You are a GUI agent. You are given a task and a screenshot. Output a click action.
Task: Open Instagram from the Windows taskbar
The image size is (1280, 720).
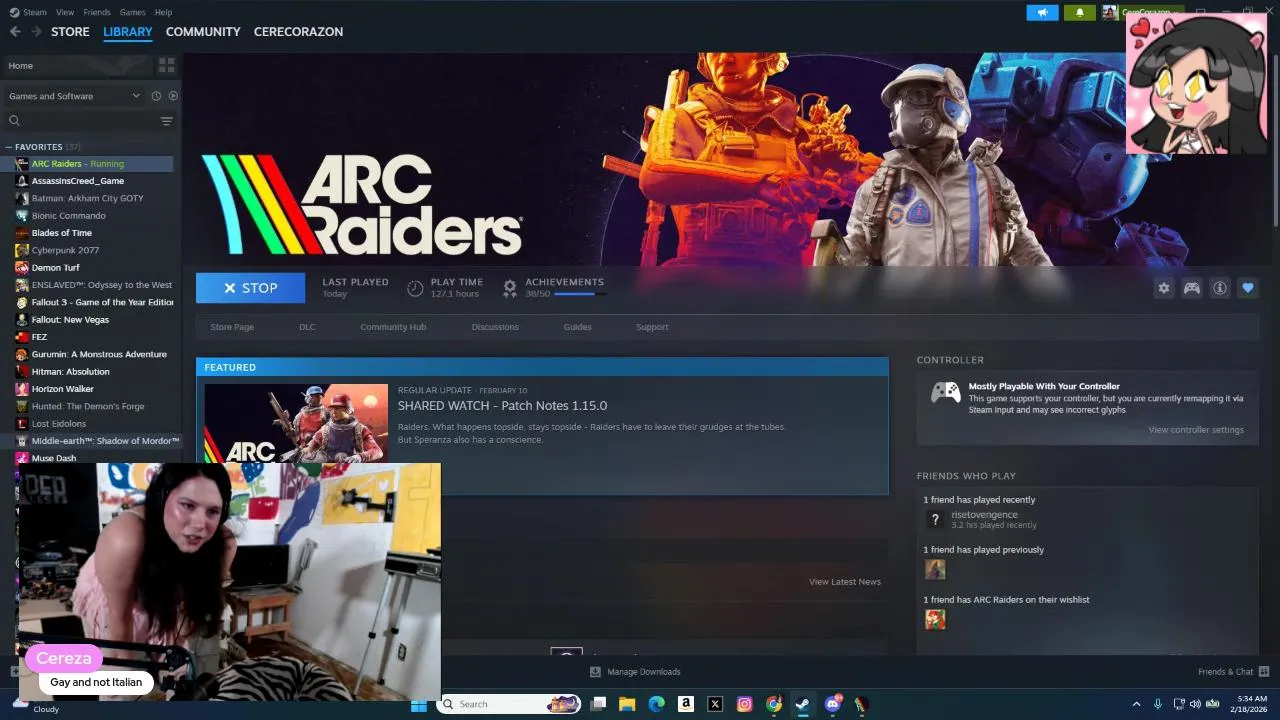744,704
